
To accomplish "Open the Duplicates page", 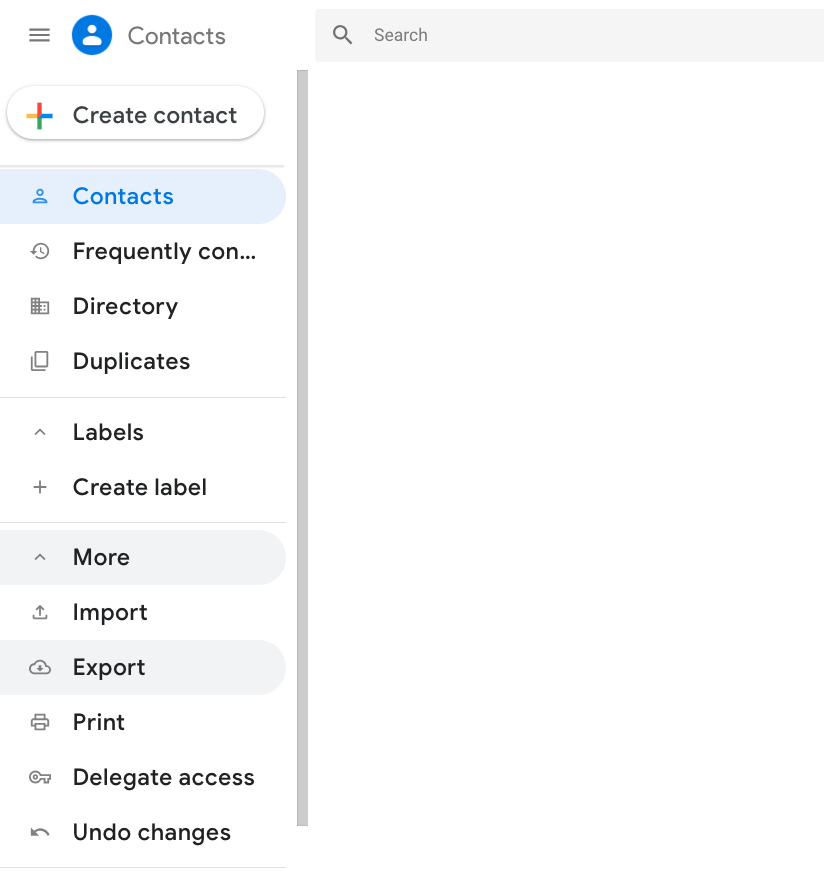I will [x=143, y=361].
